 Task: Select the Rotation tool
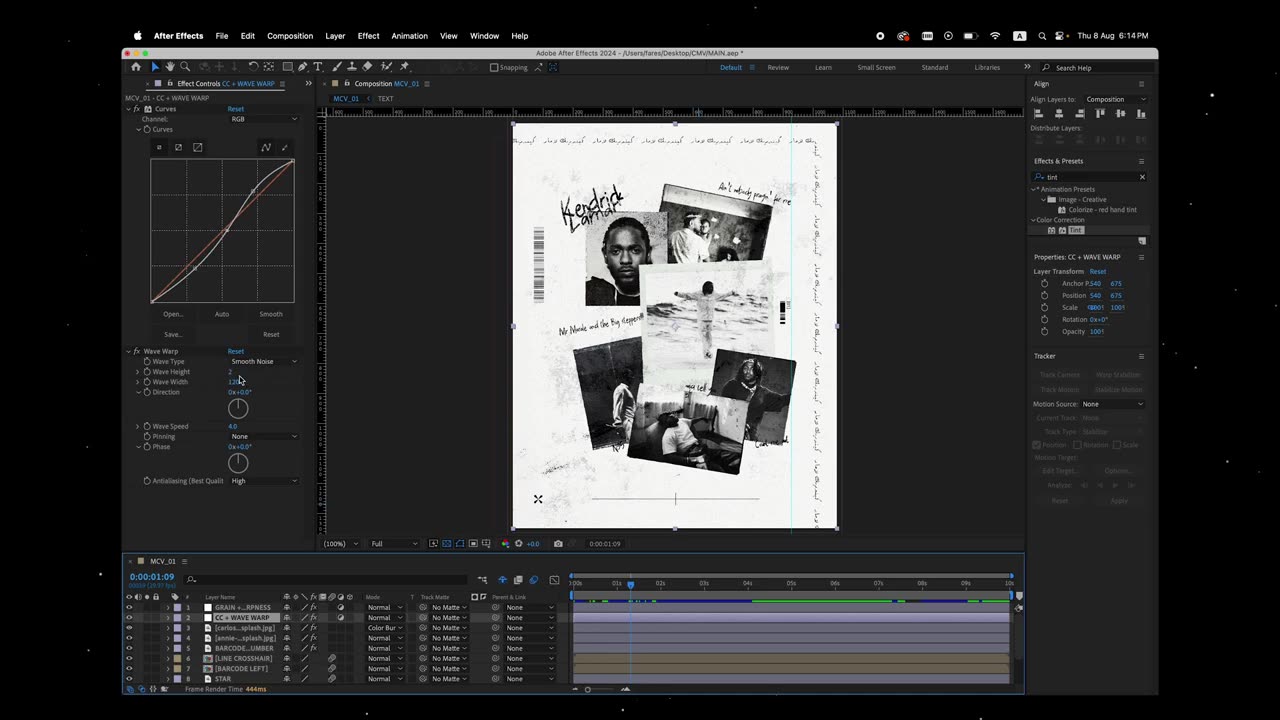pos(254,67)
